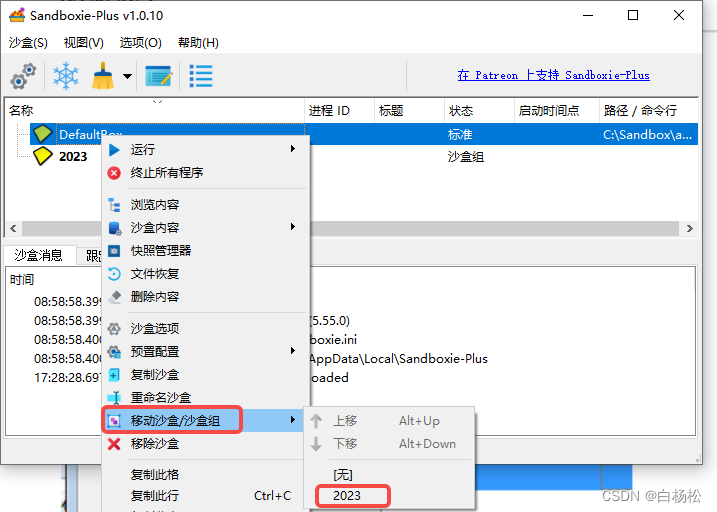
Task: Choose 删除内容 in the context menu
Action: click(205, 297)
